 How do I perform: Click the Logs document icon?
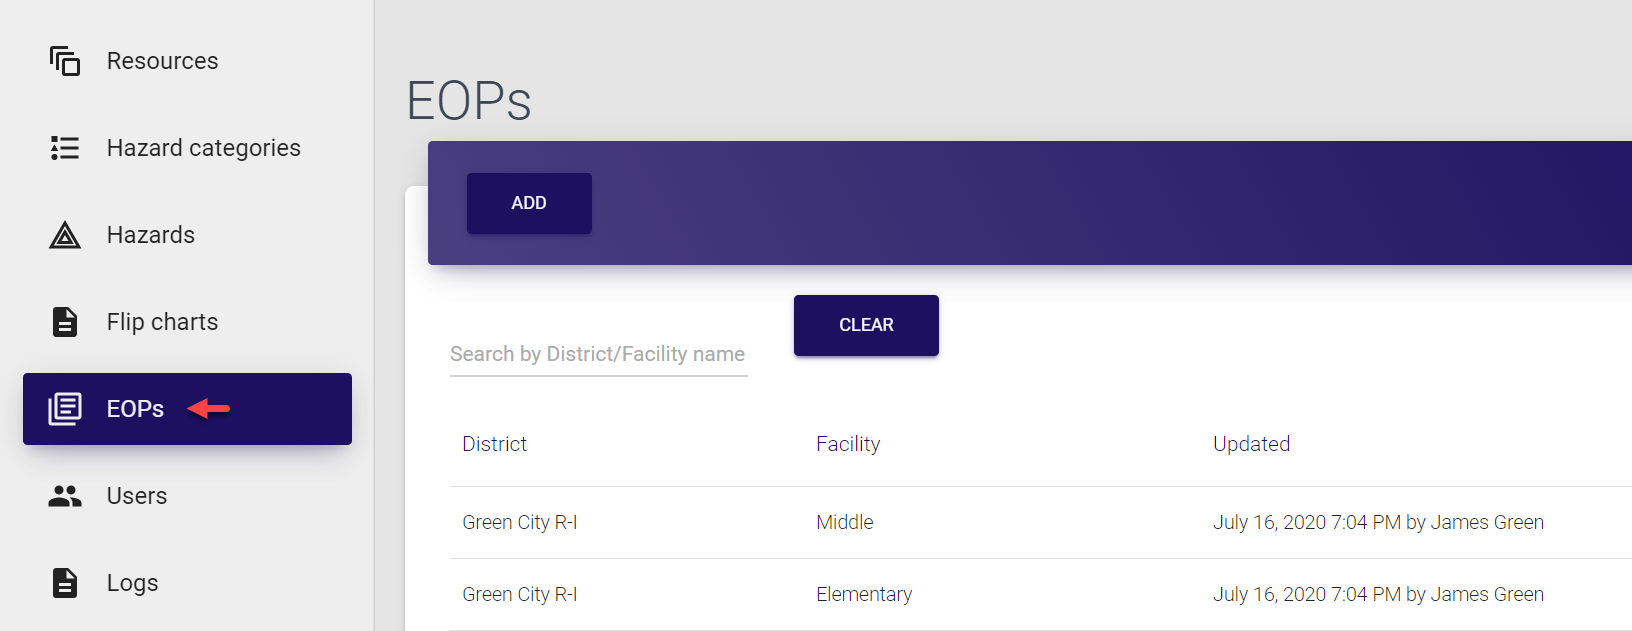click(x=65, y=583)
